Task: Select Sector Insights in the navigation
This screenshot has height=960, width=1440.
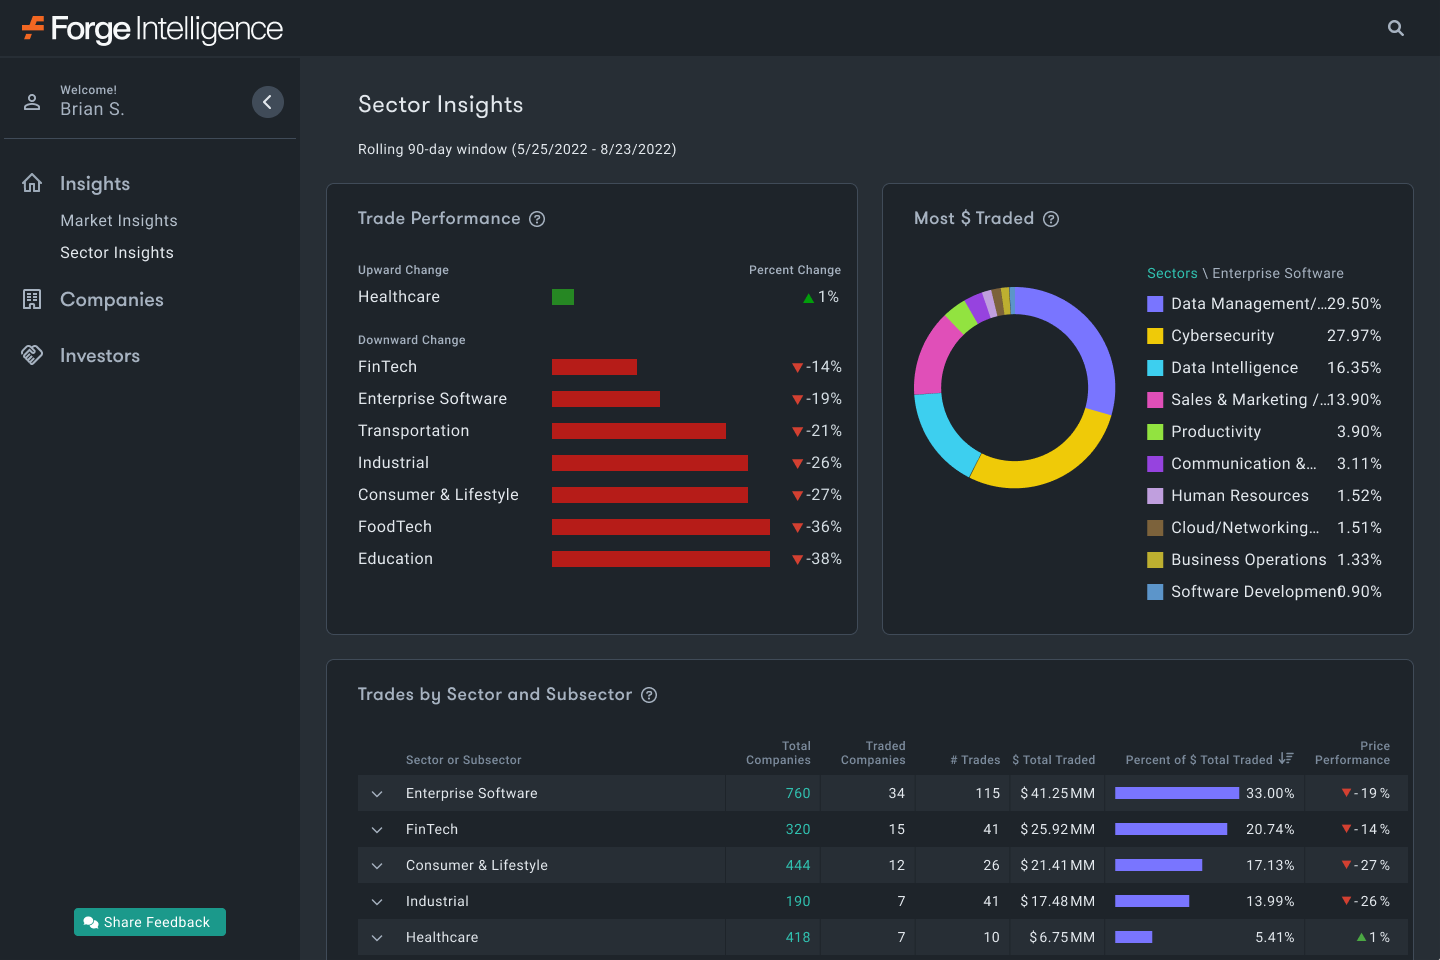Action: 117,252
